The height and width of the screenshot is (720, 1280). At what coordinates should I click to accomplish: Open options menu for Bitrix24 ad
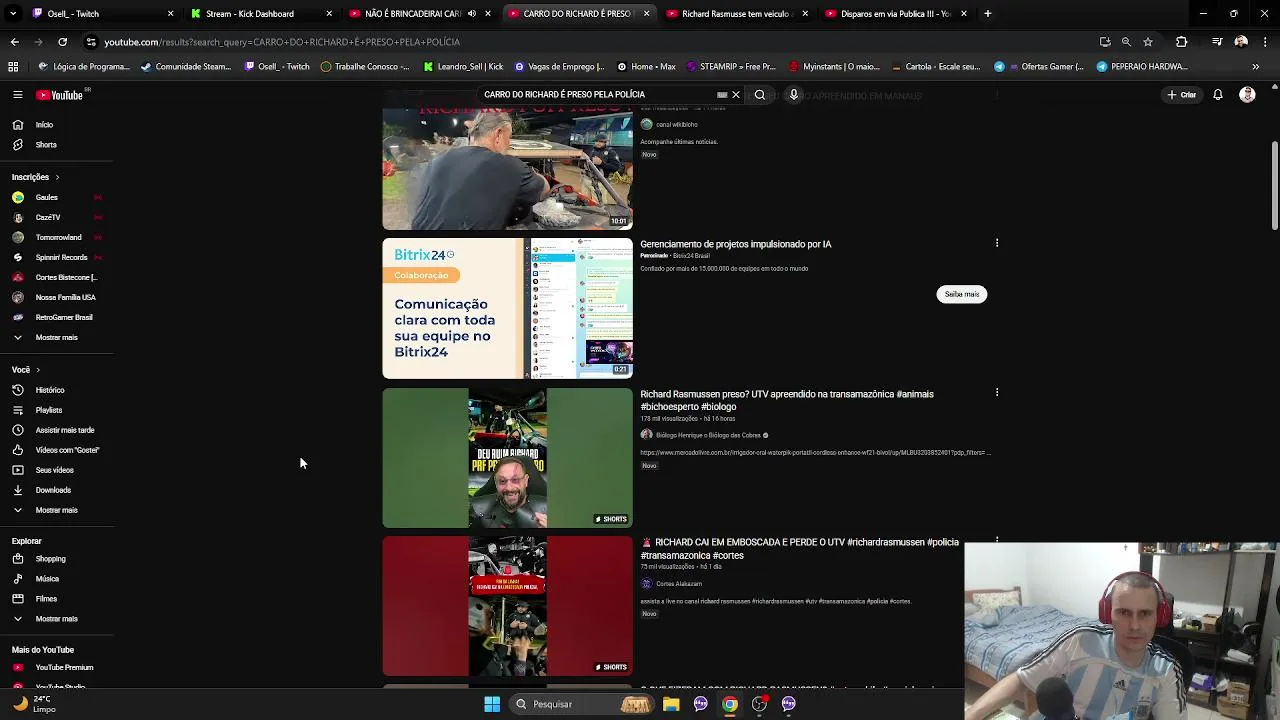tap(997, 243)
